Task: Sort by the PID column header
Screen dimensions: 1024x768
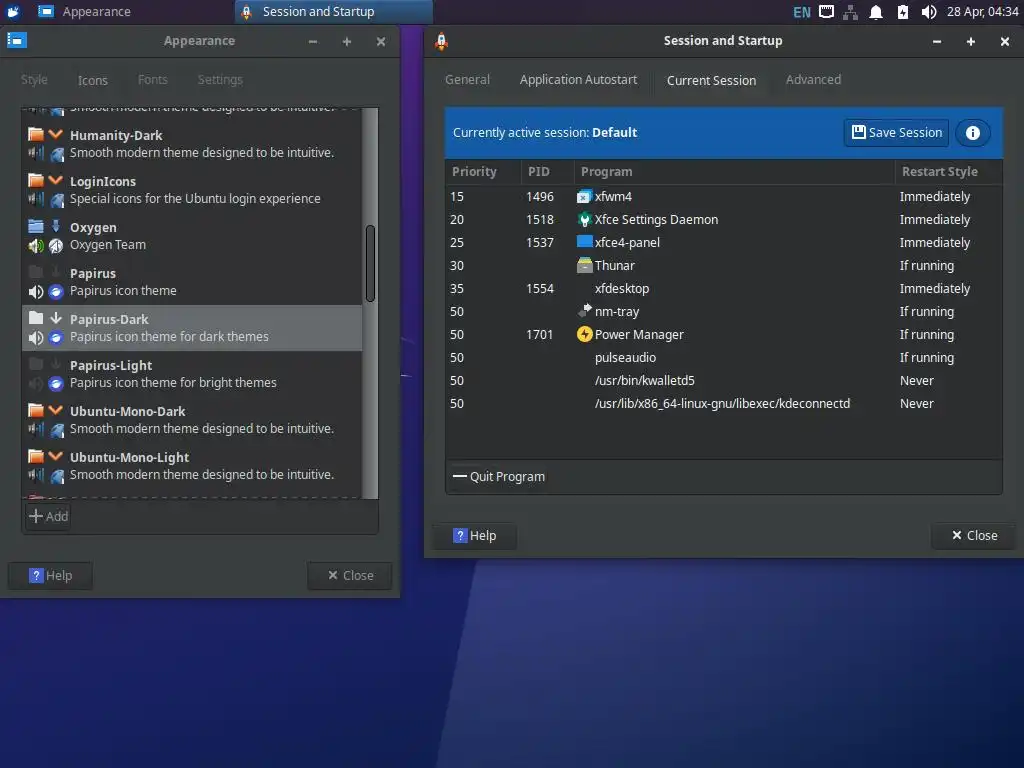Action: (547, 172)
